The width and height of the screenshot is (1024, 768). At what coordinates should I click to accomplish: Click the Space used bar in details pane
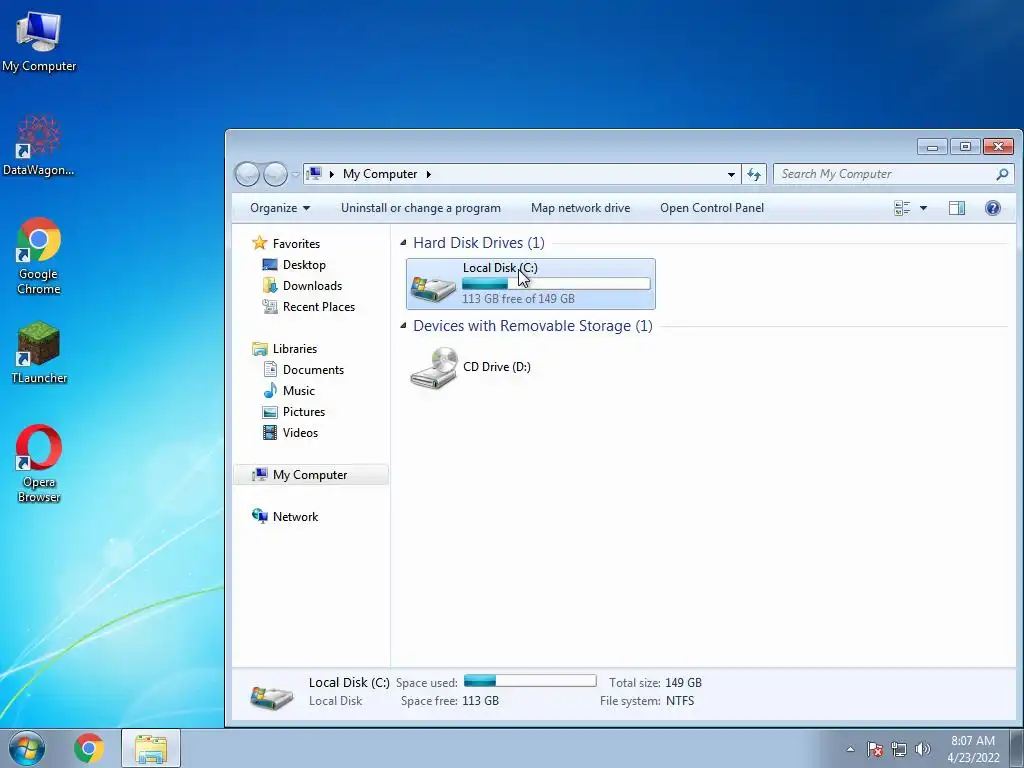(x=530, y=681)
